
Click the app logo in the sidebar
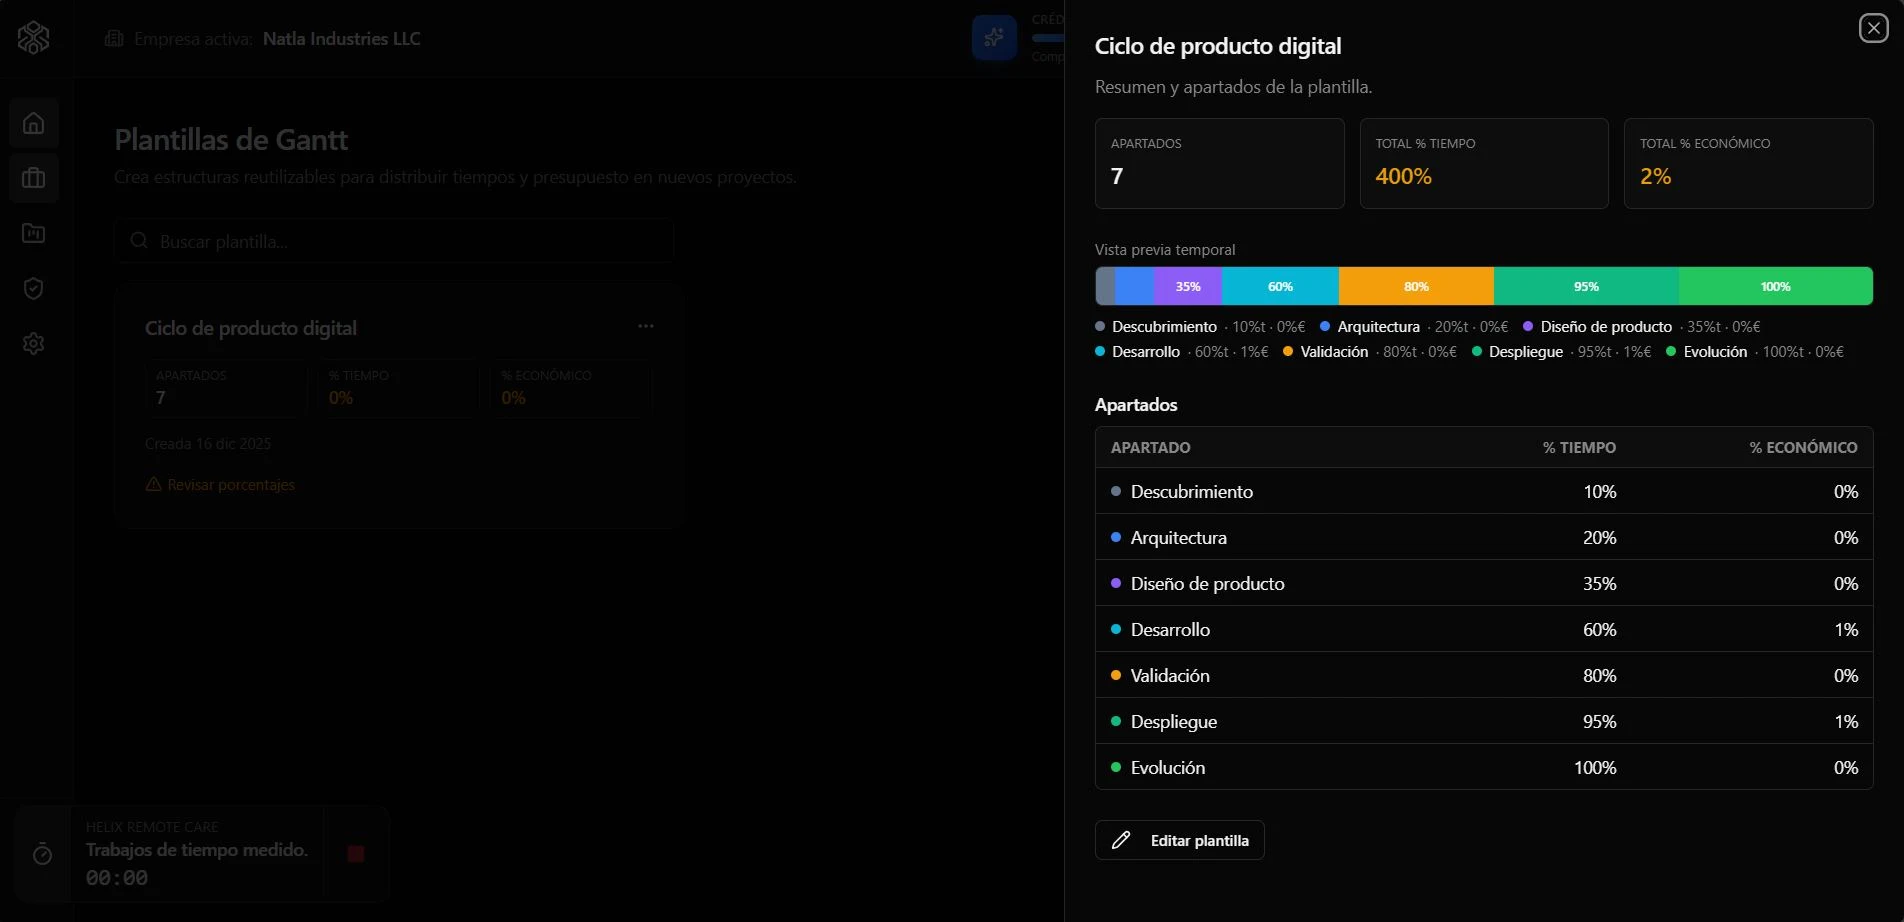point(33,38)
